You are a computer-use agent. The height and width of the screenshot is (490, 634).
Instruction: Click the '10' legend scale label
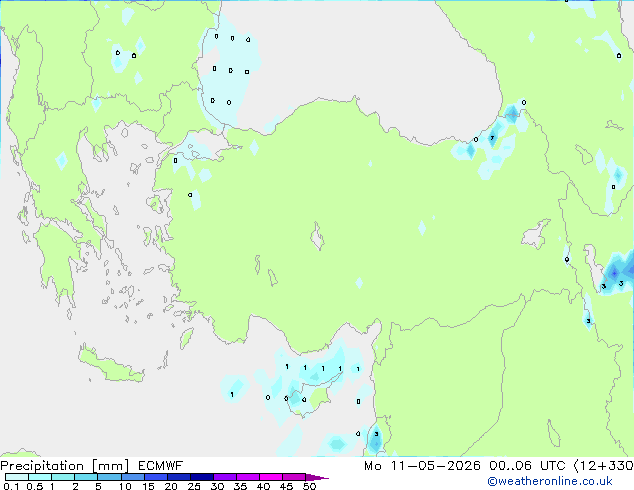point(125,486)
